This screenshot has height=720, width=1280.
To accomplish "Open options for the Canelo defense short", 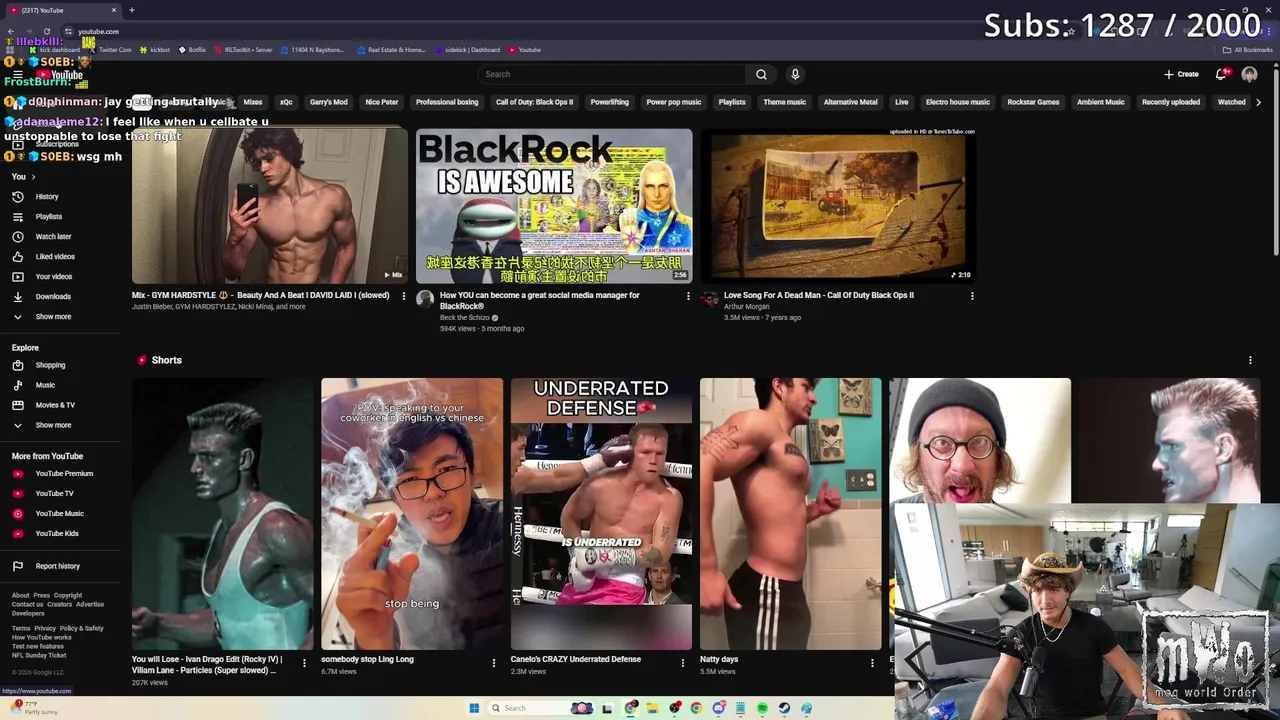I will [683, 663].
